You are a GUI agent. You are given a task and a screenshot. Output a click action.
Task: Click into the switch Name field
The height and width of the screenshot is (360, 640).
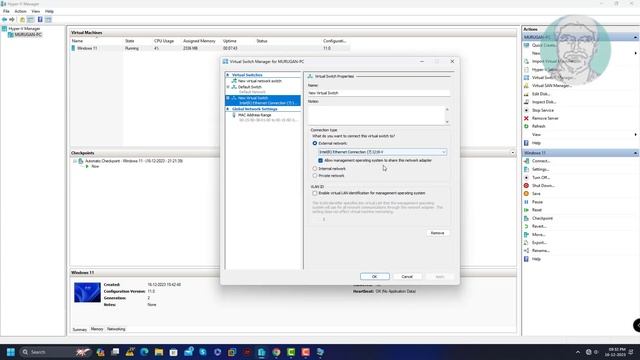tap(379, 93)
